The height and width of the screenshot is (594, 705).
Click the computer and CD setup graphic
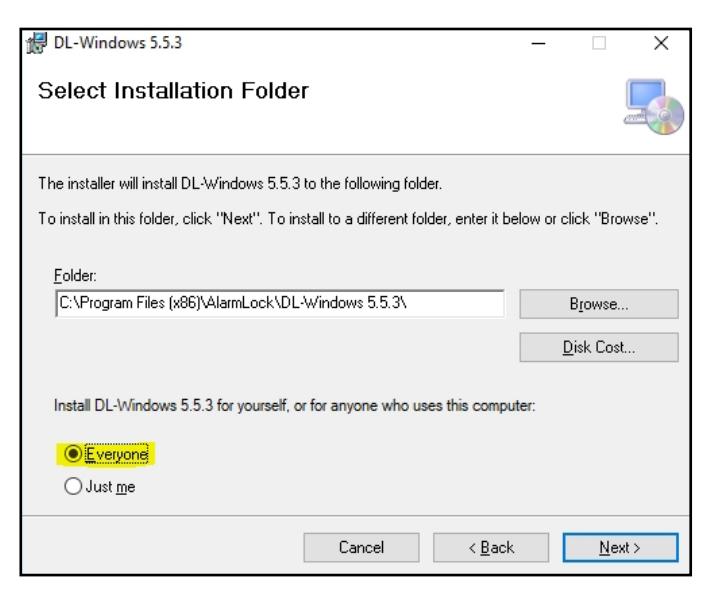click(x=654, y=107)
